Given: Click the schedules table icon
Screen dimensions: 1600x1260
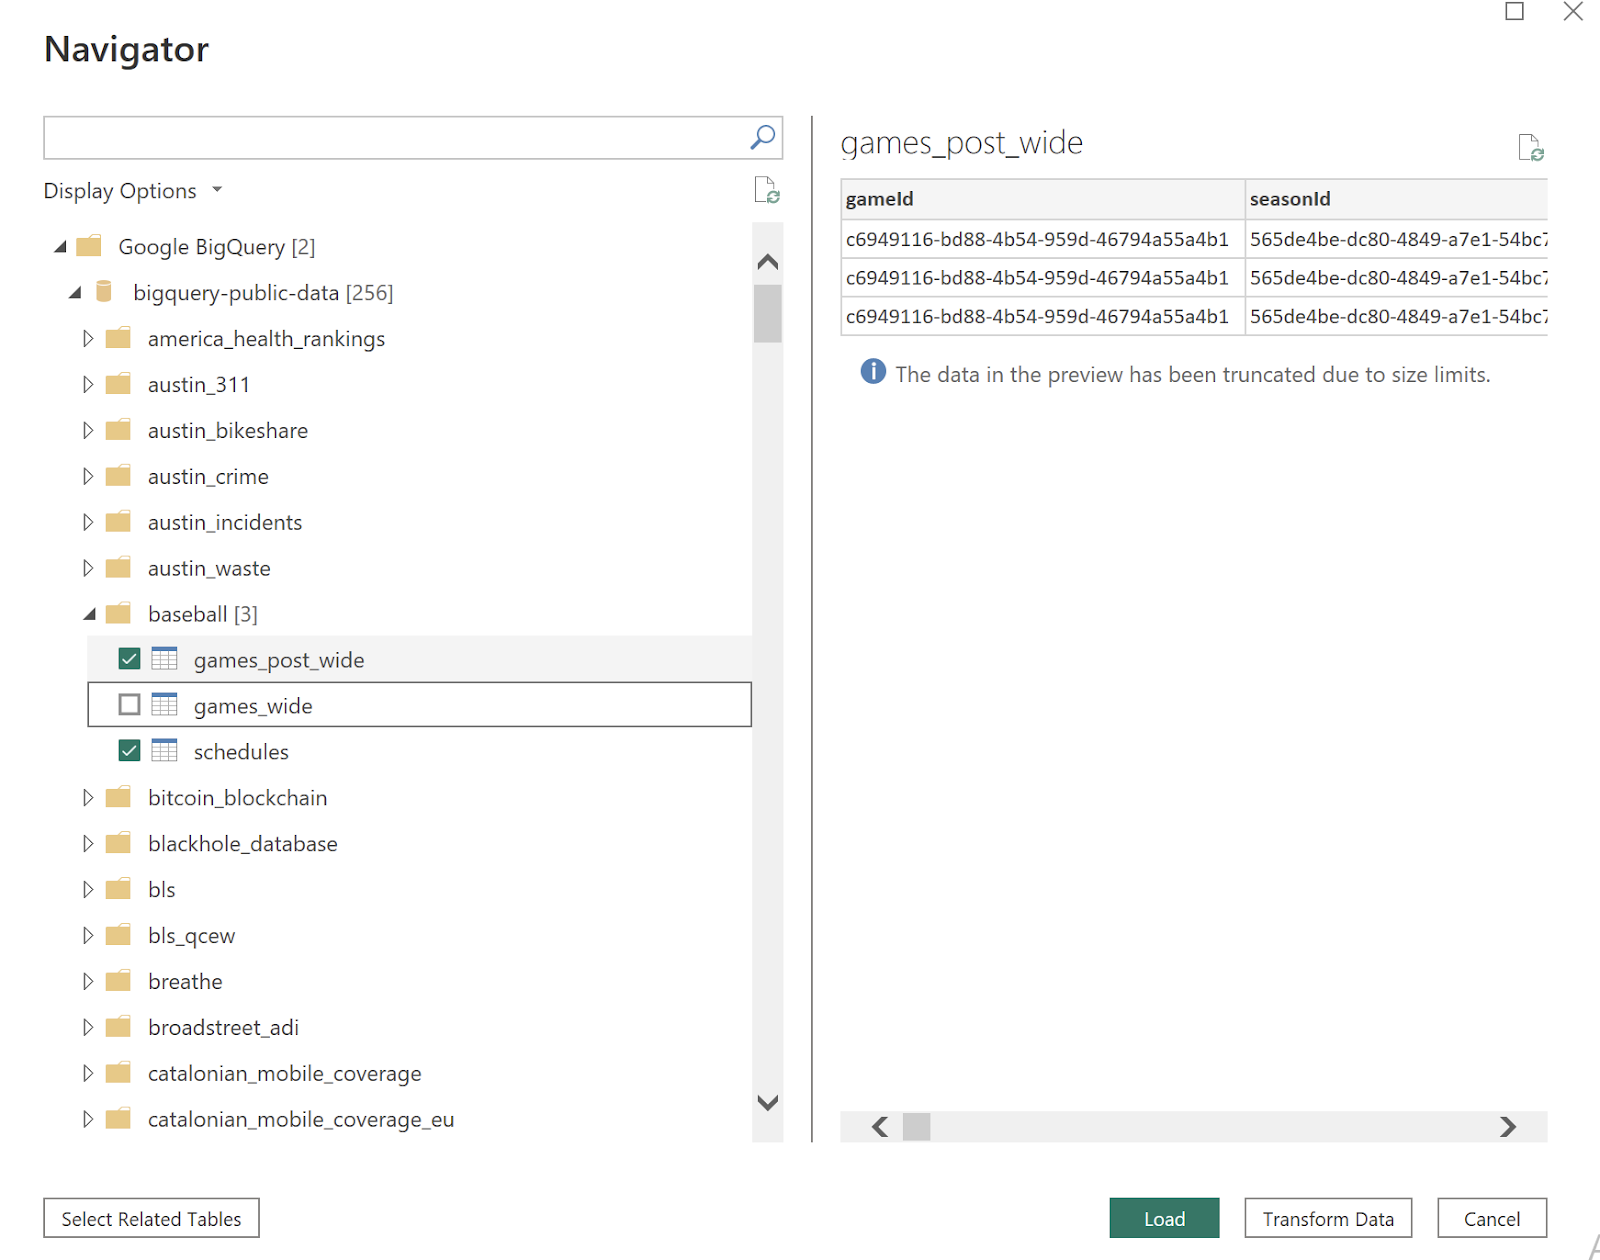Looking at the screenshot, I should 164,751.
